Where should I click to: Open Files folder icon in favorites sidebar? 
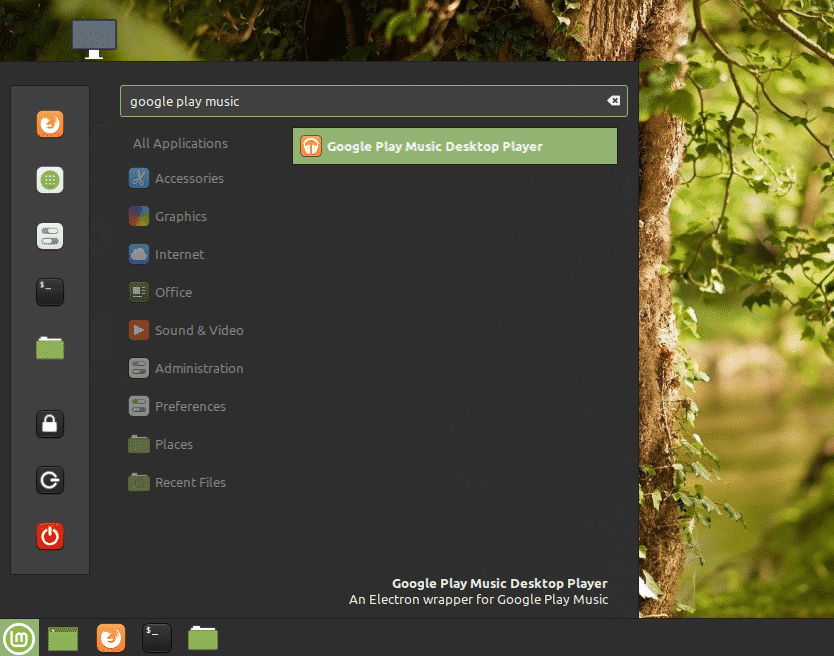click(x=50, y=348)
